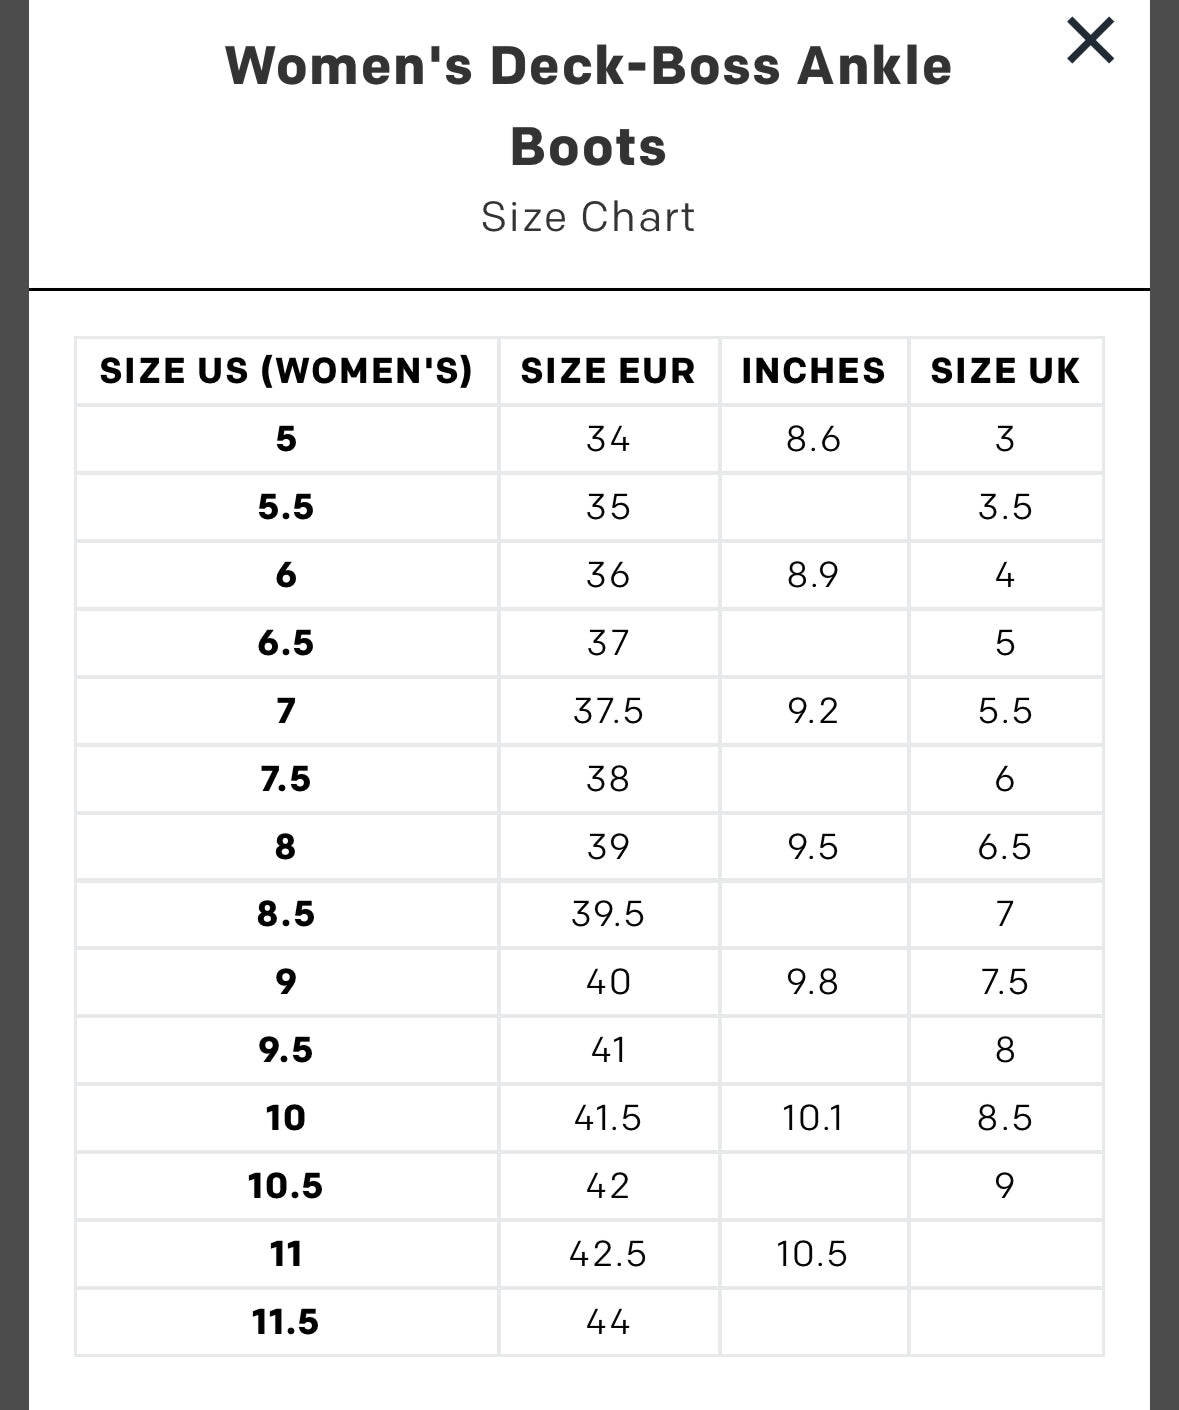Click the 8.6 inches cell
Viewport: 1179px width, 1410px height.
(x=813, y=439)
